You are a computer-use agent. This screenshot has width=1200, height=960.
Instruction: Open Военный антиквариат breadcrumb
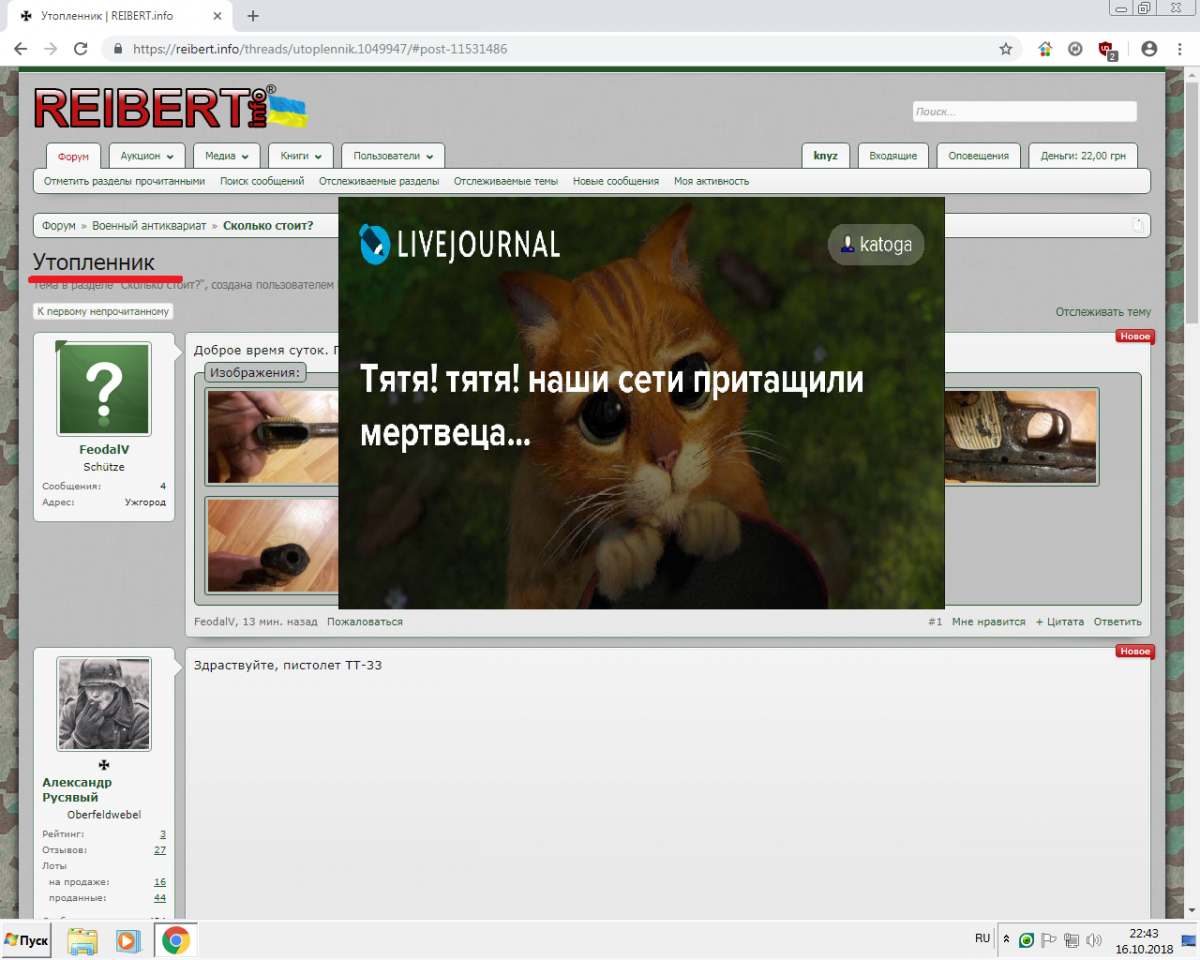point(149,225)
